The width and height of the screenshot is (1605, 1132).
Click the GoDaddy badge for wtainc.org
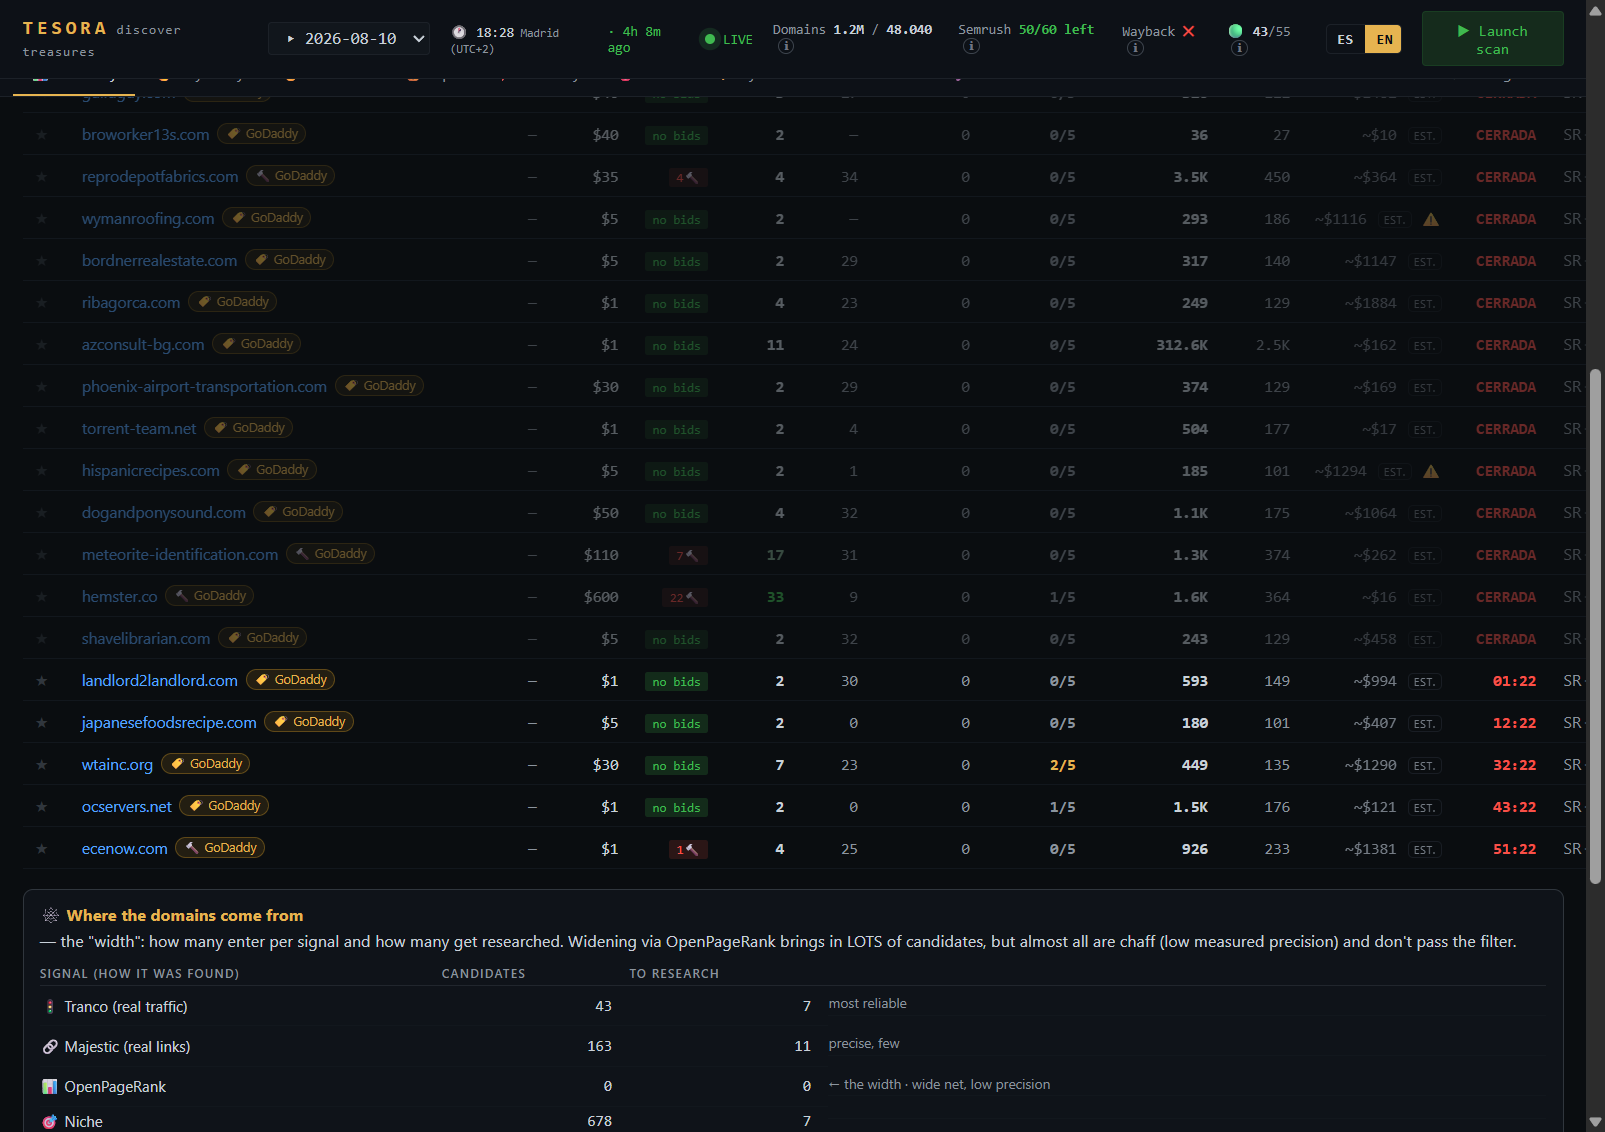pyautogui.click(x=206, y=764)
